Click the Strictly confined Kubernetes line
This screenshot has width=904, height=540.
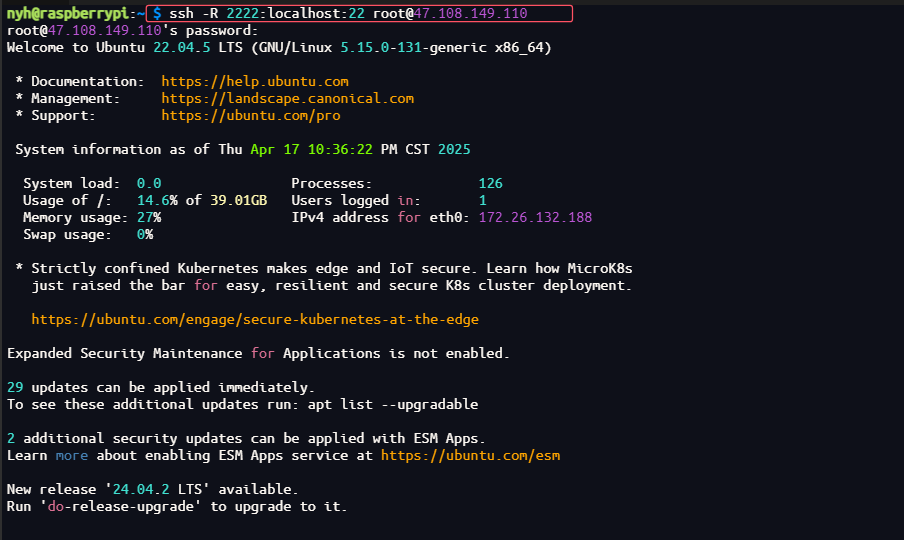click(324, 269)
